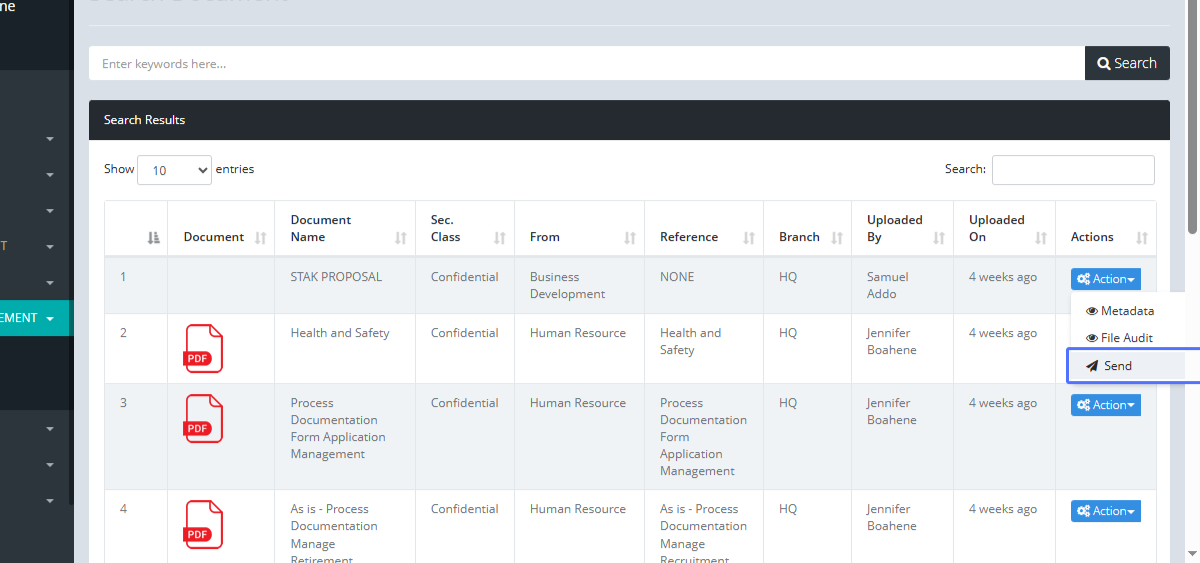Sort by the Sec. Class column

tap(464, 229)
